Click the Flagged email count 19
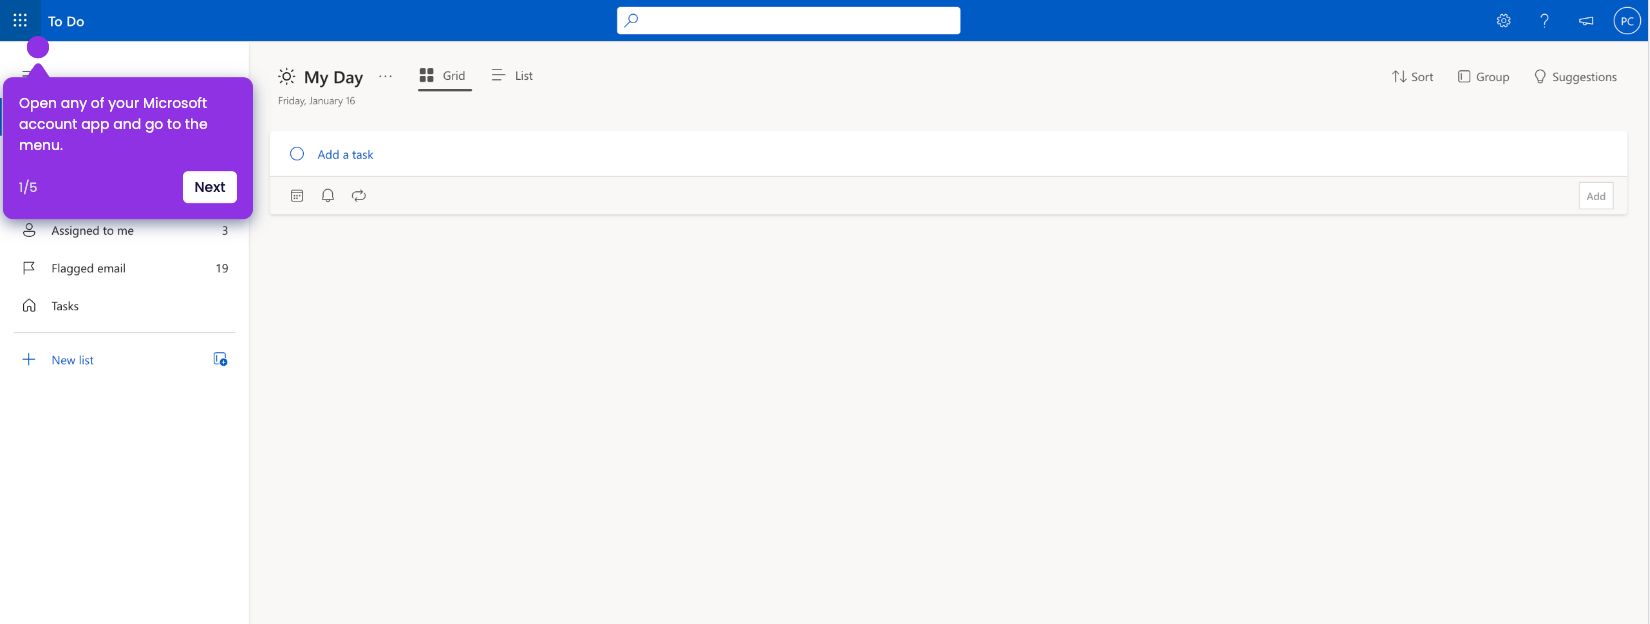Viewport: 1650px width, 624px height. tap(222, 268)
